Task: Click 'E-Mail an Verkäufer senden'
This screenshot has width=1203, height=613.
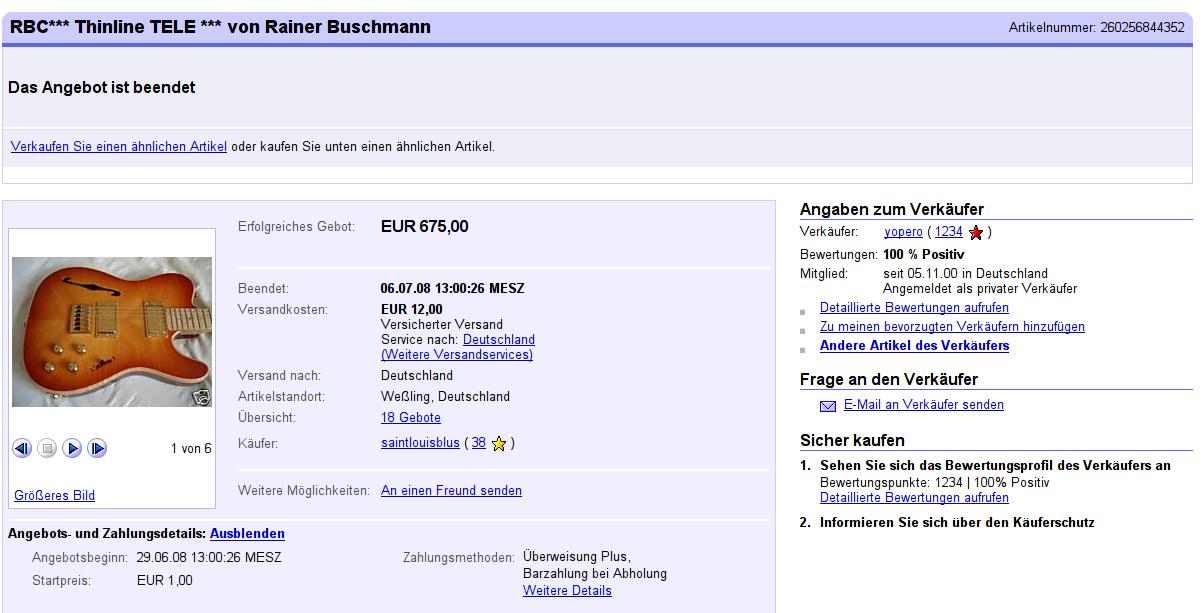Action: click(x=924, y=405)
